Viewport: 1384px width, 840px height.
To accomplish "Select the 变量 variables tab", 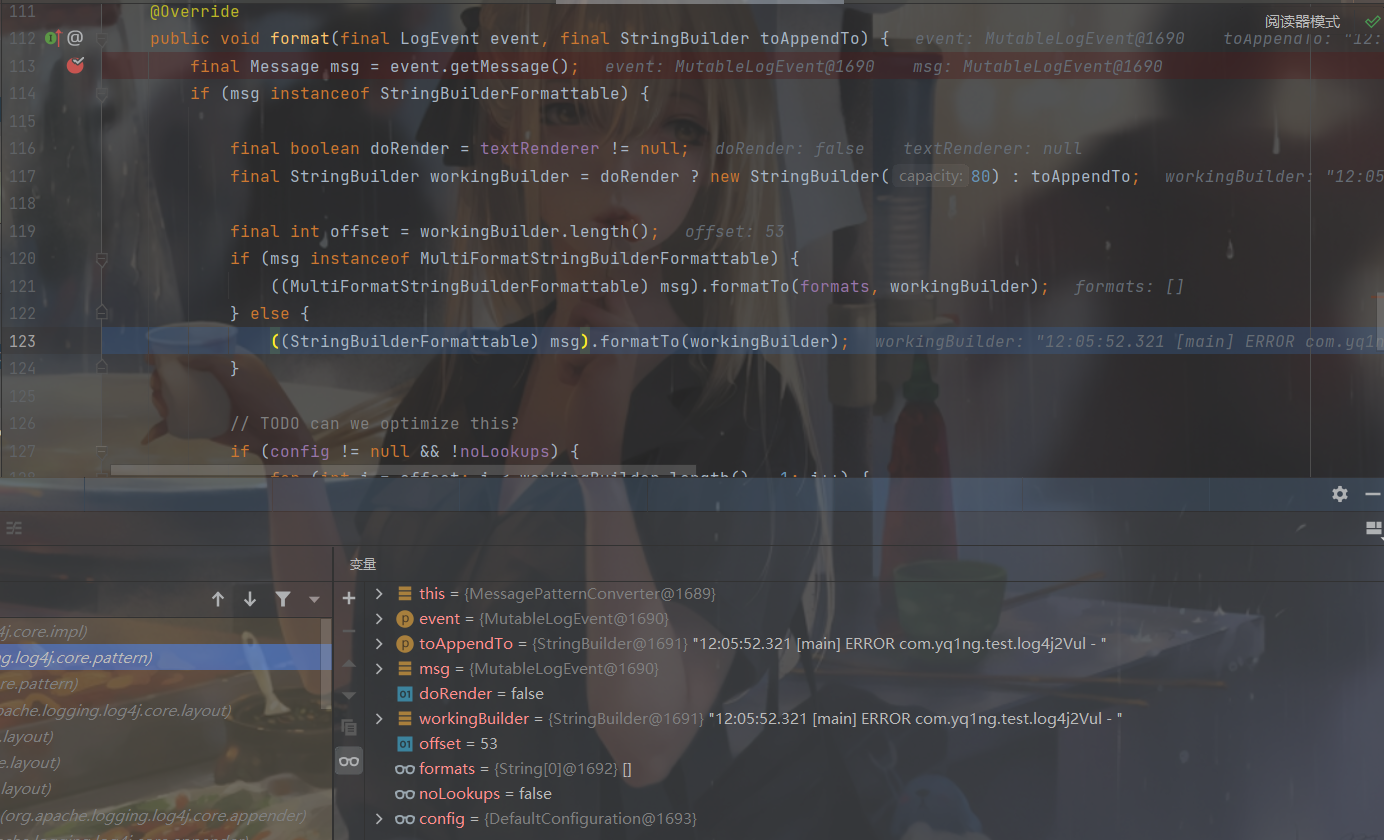I will [x=362, y=564].
